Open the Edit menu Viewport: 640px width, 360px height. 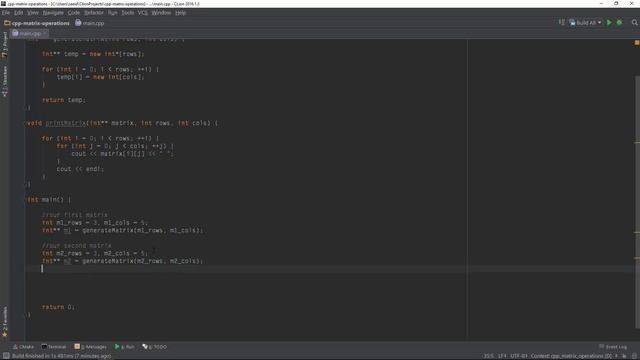click(x=18, y=13)
